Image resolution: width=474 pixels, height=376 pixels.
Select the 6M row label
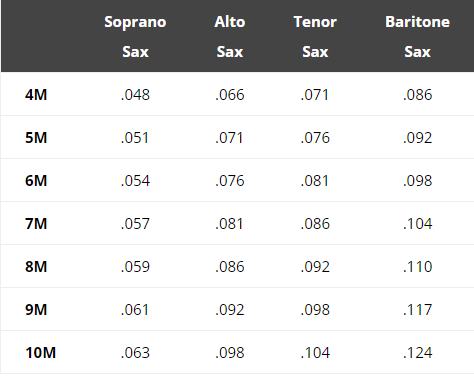(x=36, y=181)
